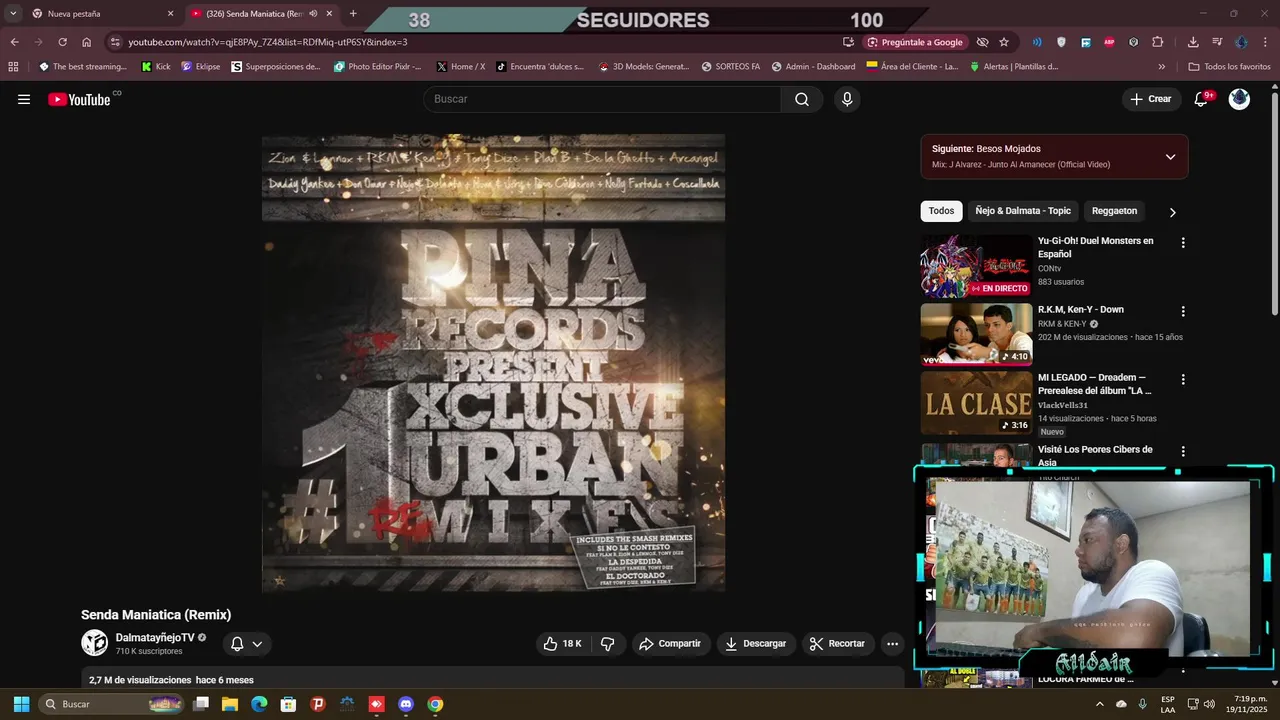Open options menu for MI LEGADO video
This screenshot has width=1280, height=720.
[x=1183, y=380]
